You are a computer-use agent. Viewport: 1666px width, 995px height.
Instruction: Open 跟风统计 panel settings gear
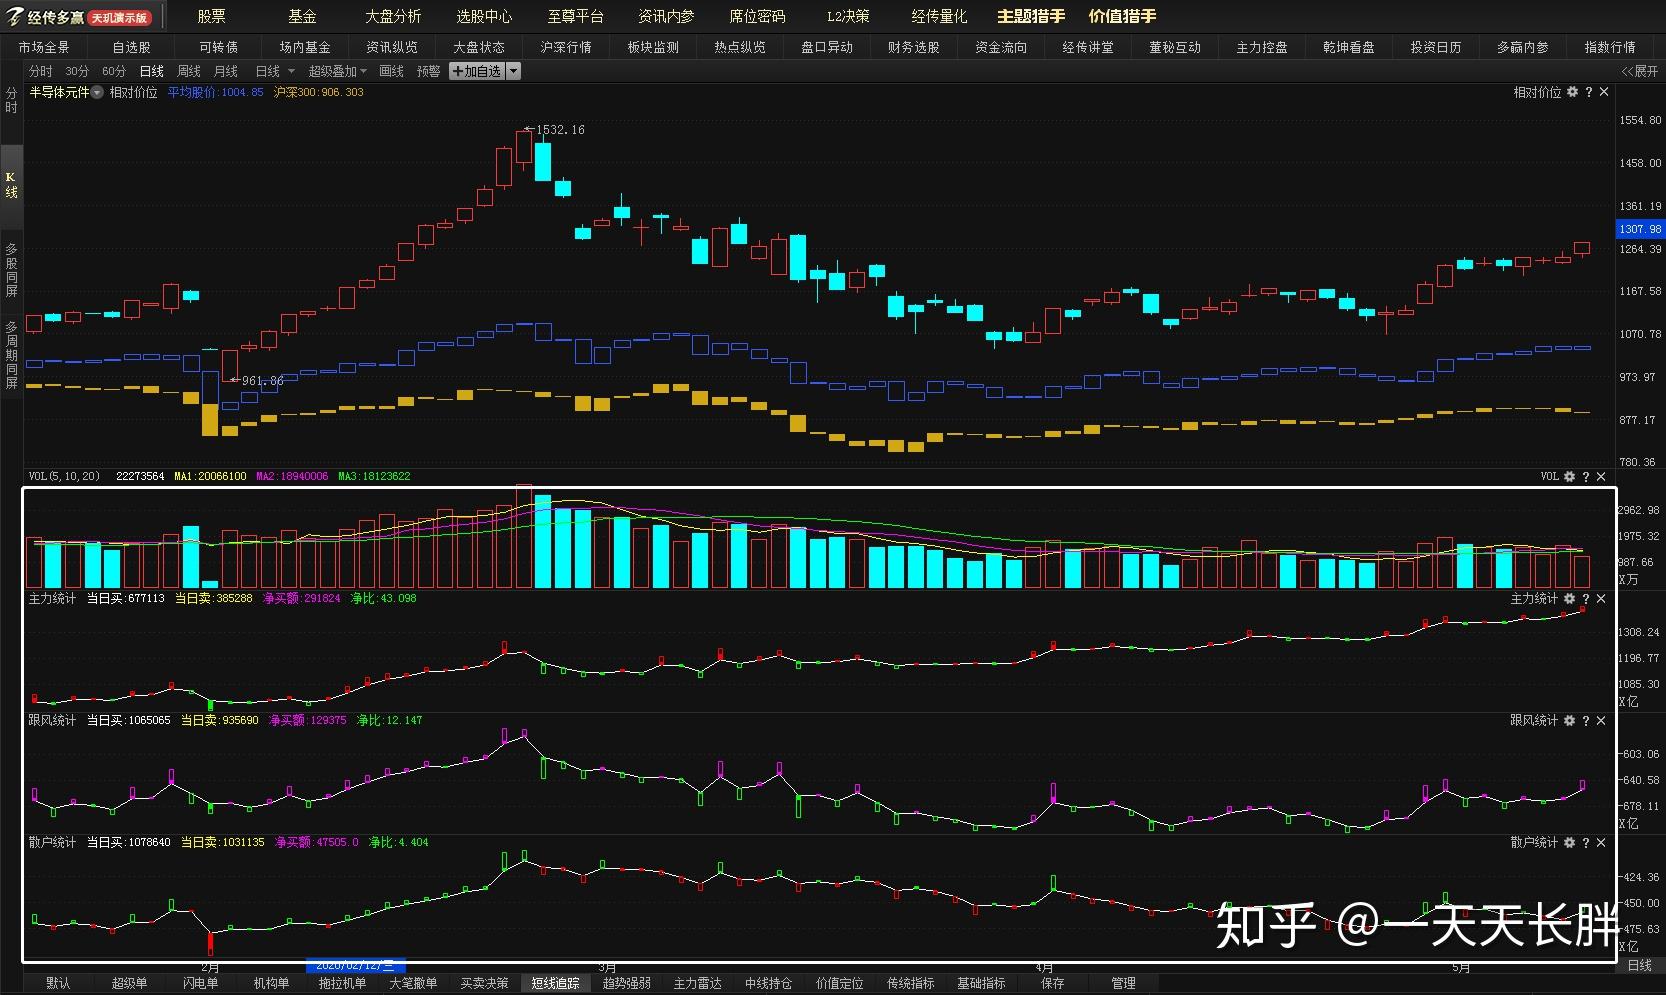tap(1569, 721)
